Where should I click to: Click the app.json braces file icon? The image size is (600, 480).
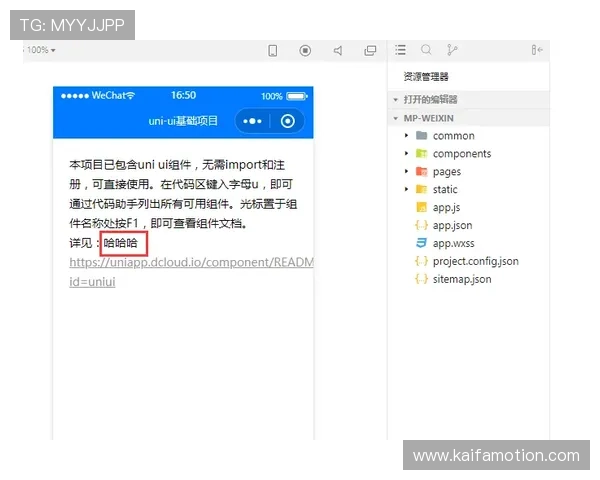(x=421, y=225)
